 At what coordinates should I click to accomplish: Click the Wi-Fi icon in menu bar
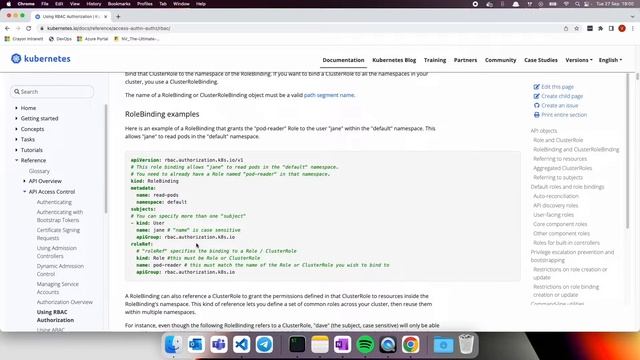pos(566,4)
